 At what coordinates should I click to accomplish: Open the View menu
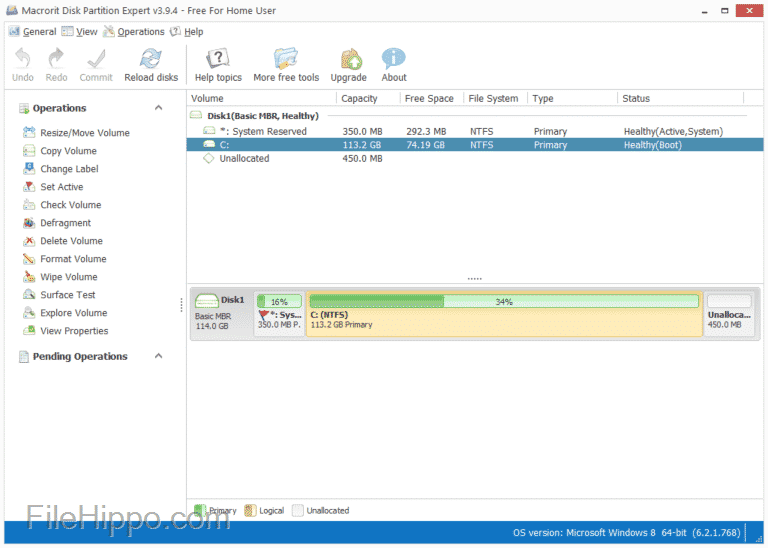(x=86, y=32)
